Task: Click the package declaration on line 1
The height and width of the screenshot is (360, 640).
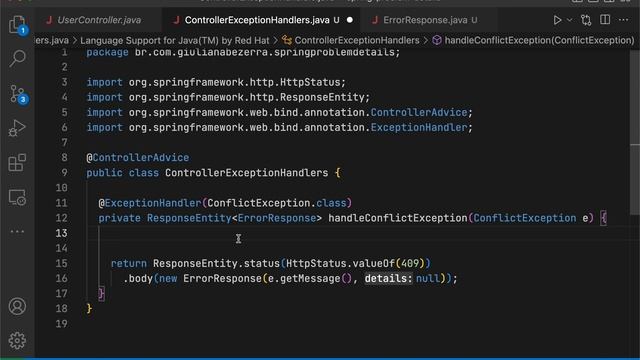Action: click(x=243, y=52)
